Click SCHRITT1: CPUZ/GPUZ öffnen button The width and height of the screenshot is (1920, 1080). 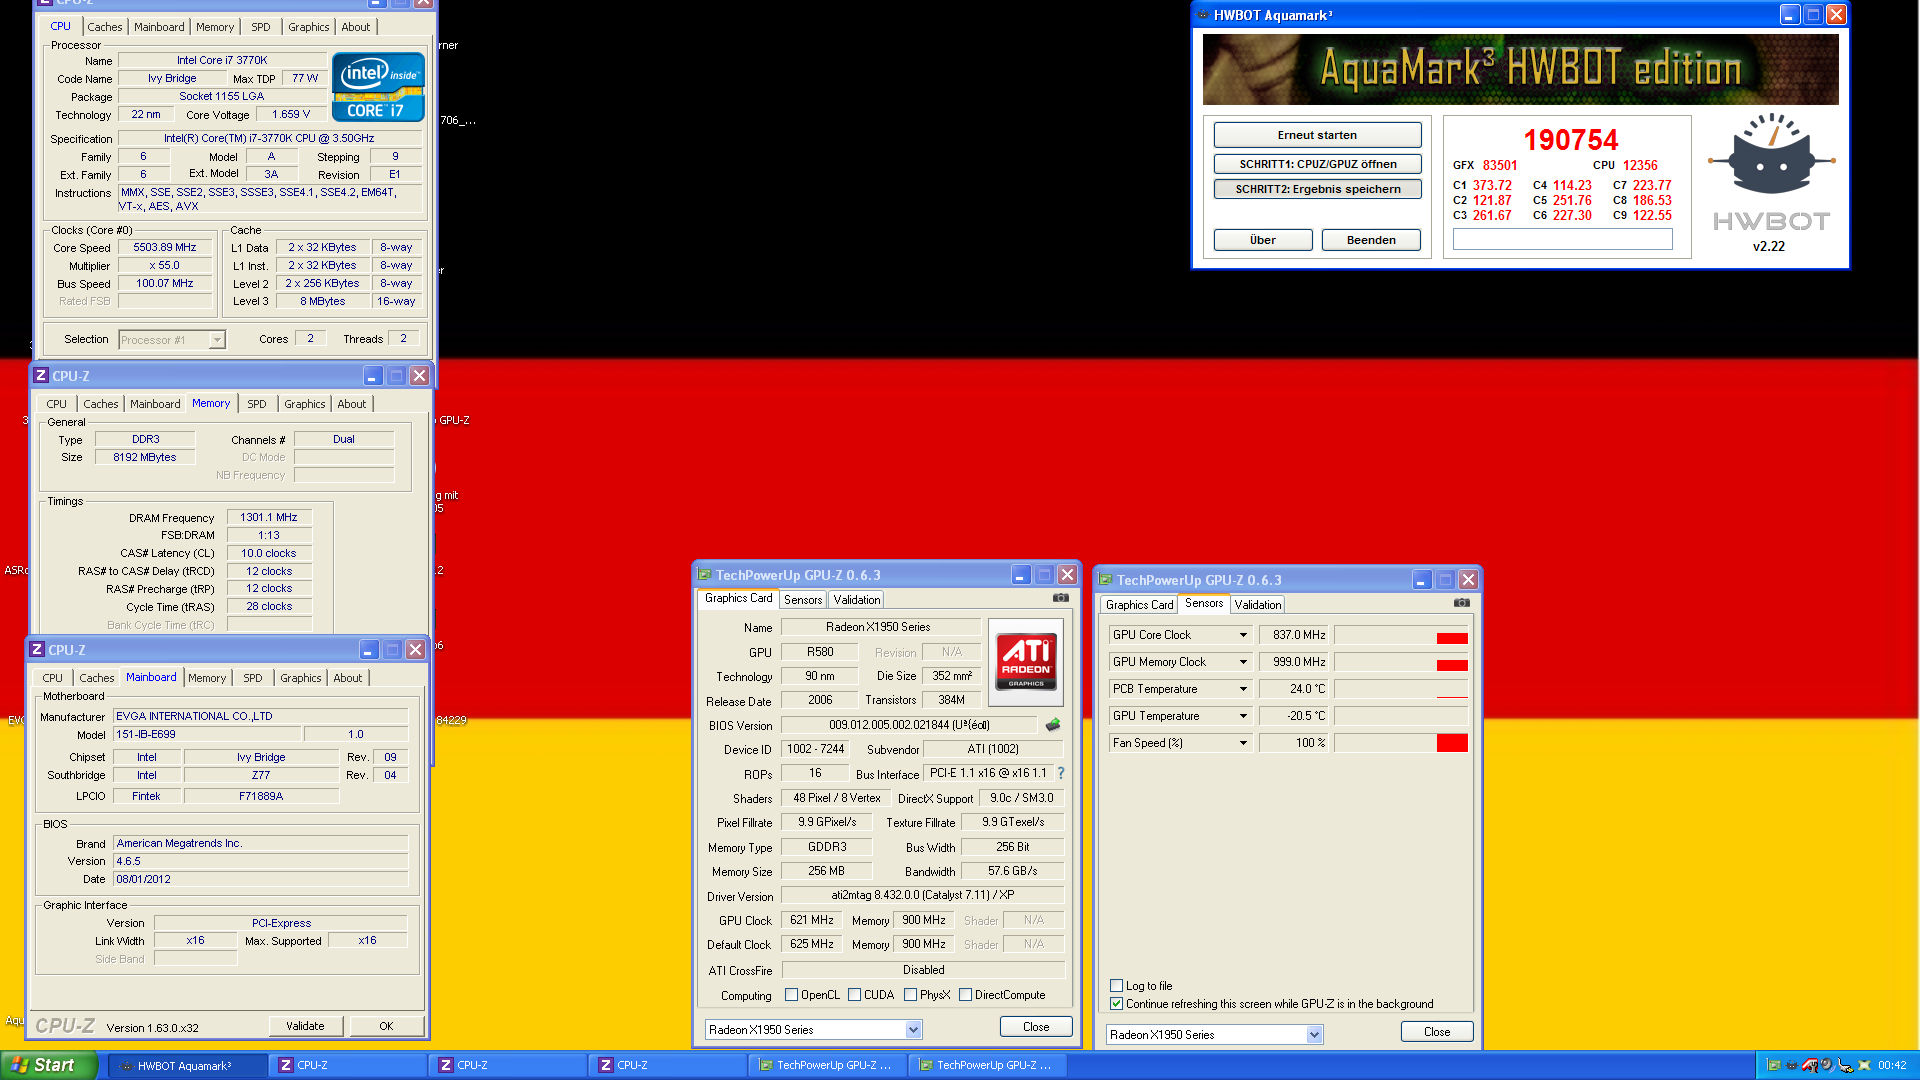pyautogui.click(x=1317, y=164)
